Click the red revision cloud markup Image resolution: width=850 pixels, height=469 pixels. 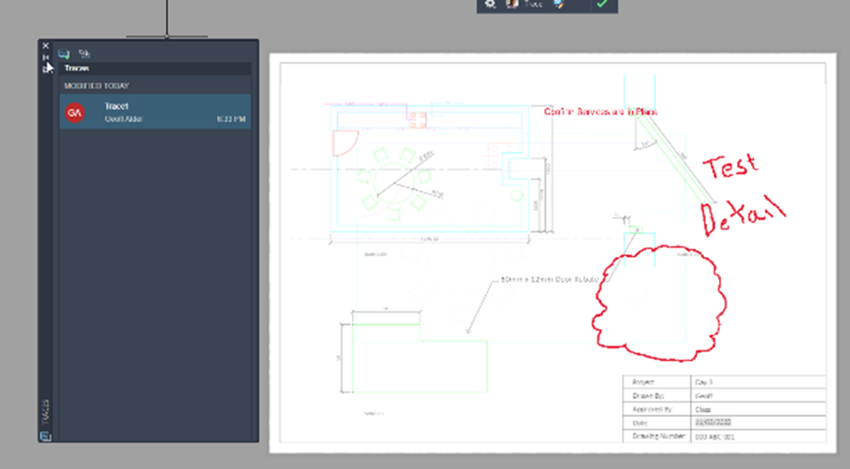point(659,303)
